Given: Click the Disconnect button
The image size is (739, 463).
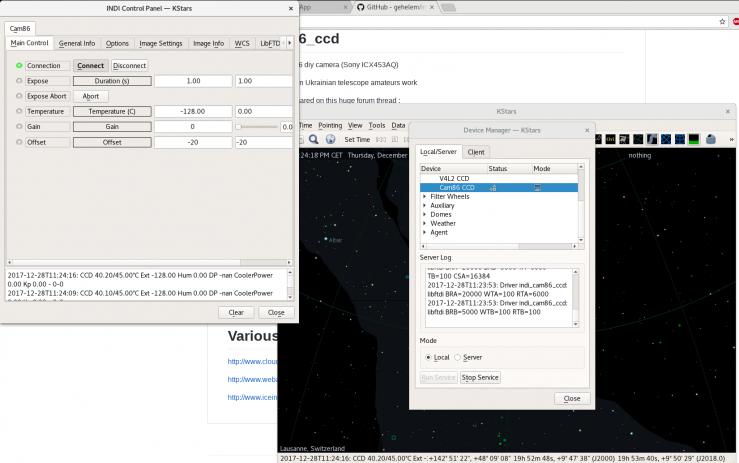Looking at the screenshot, I should pyautogui.click(x=130, y=66).
